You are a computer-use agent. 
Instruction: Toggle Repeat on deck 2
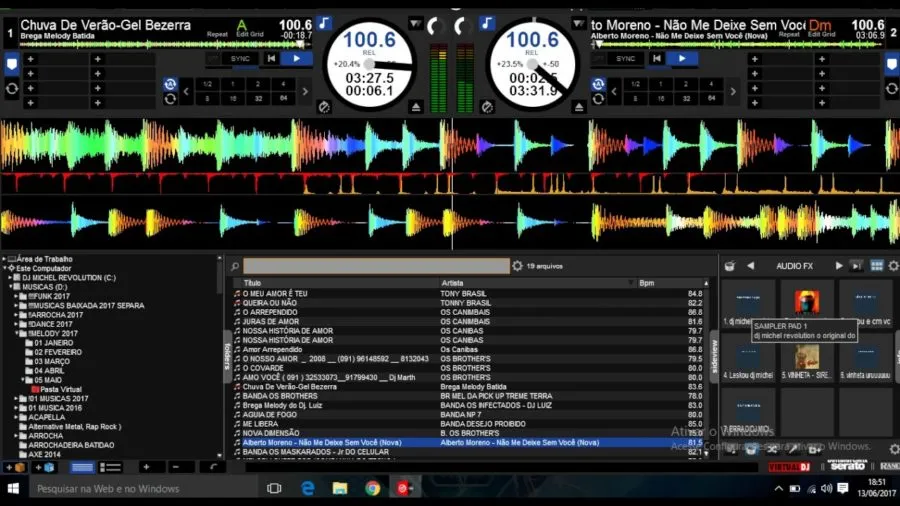tap(789, 34)
